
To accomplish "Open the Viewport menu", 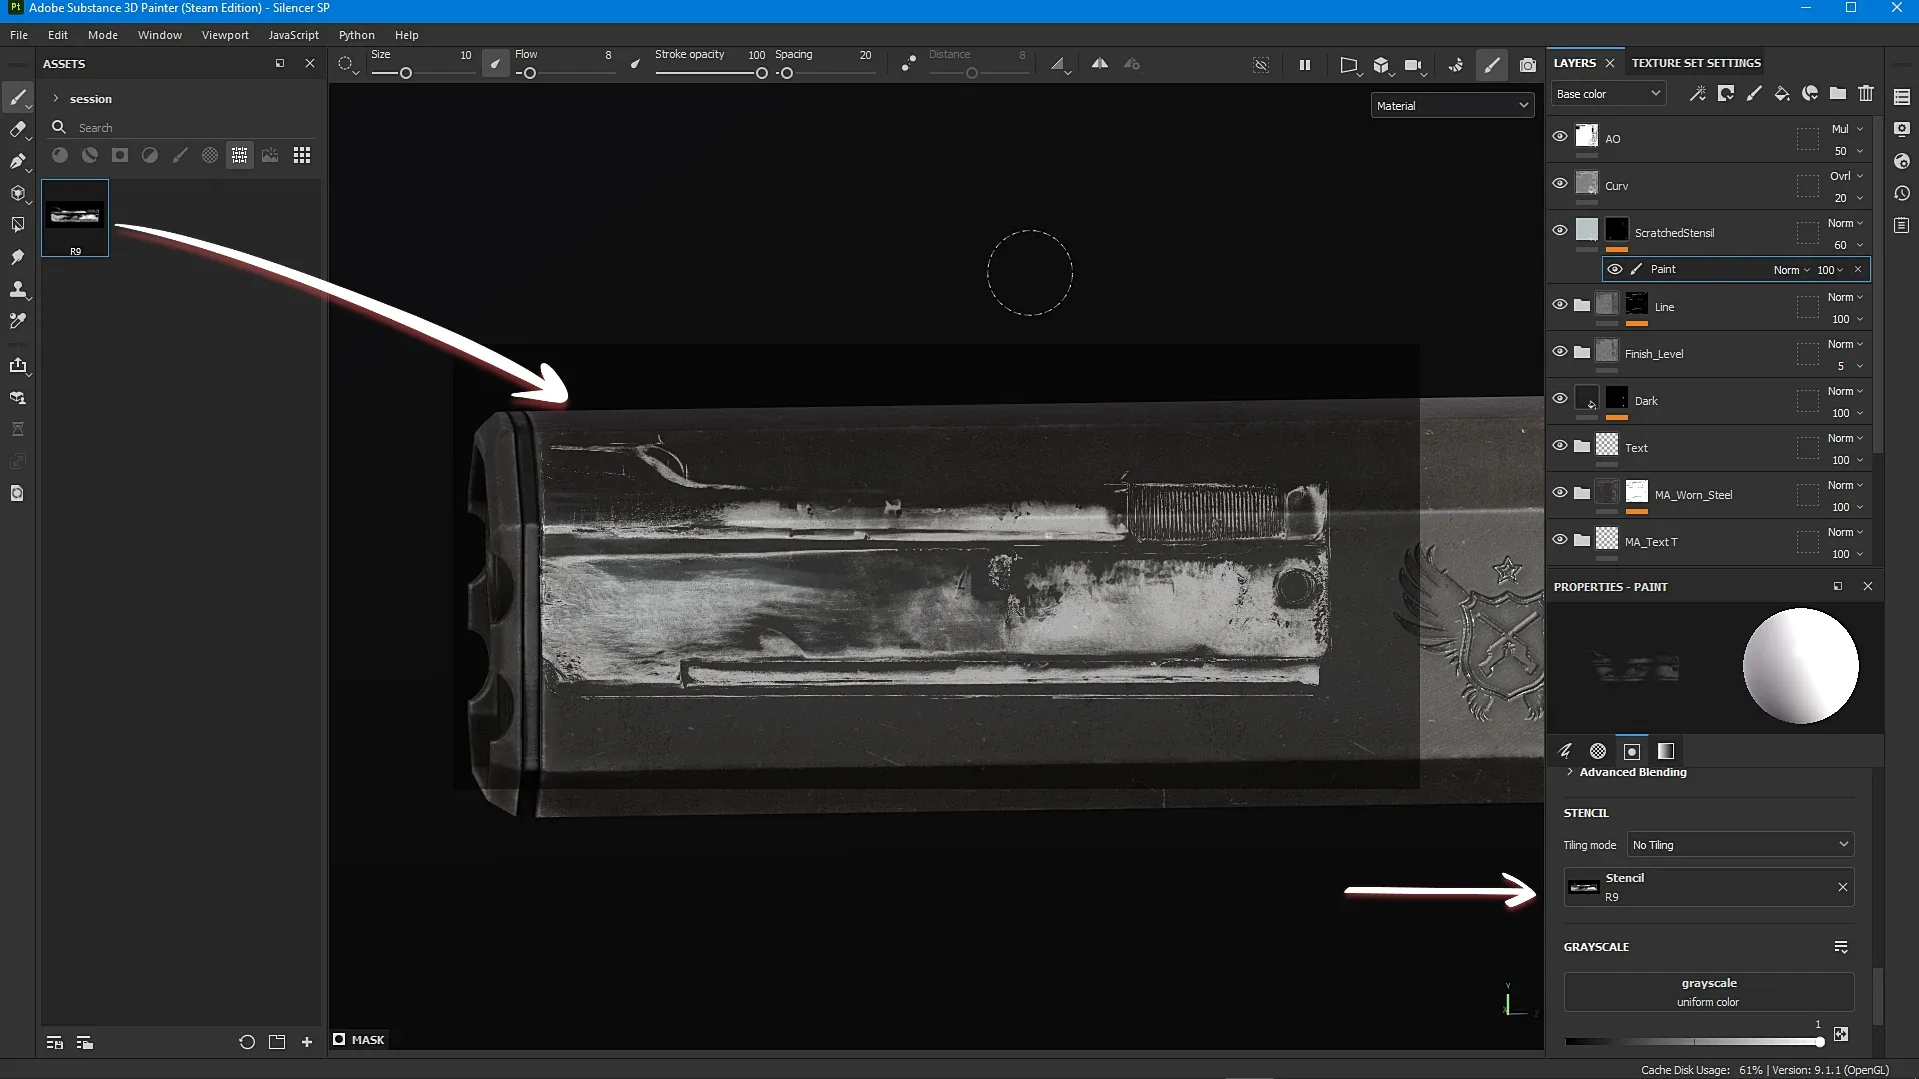I will [225, 35].
